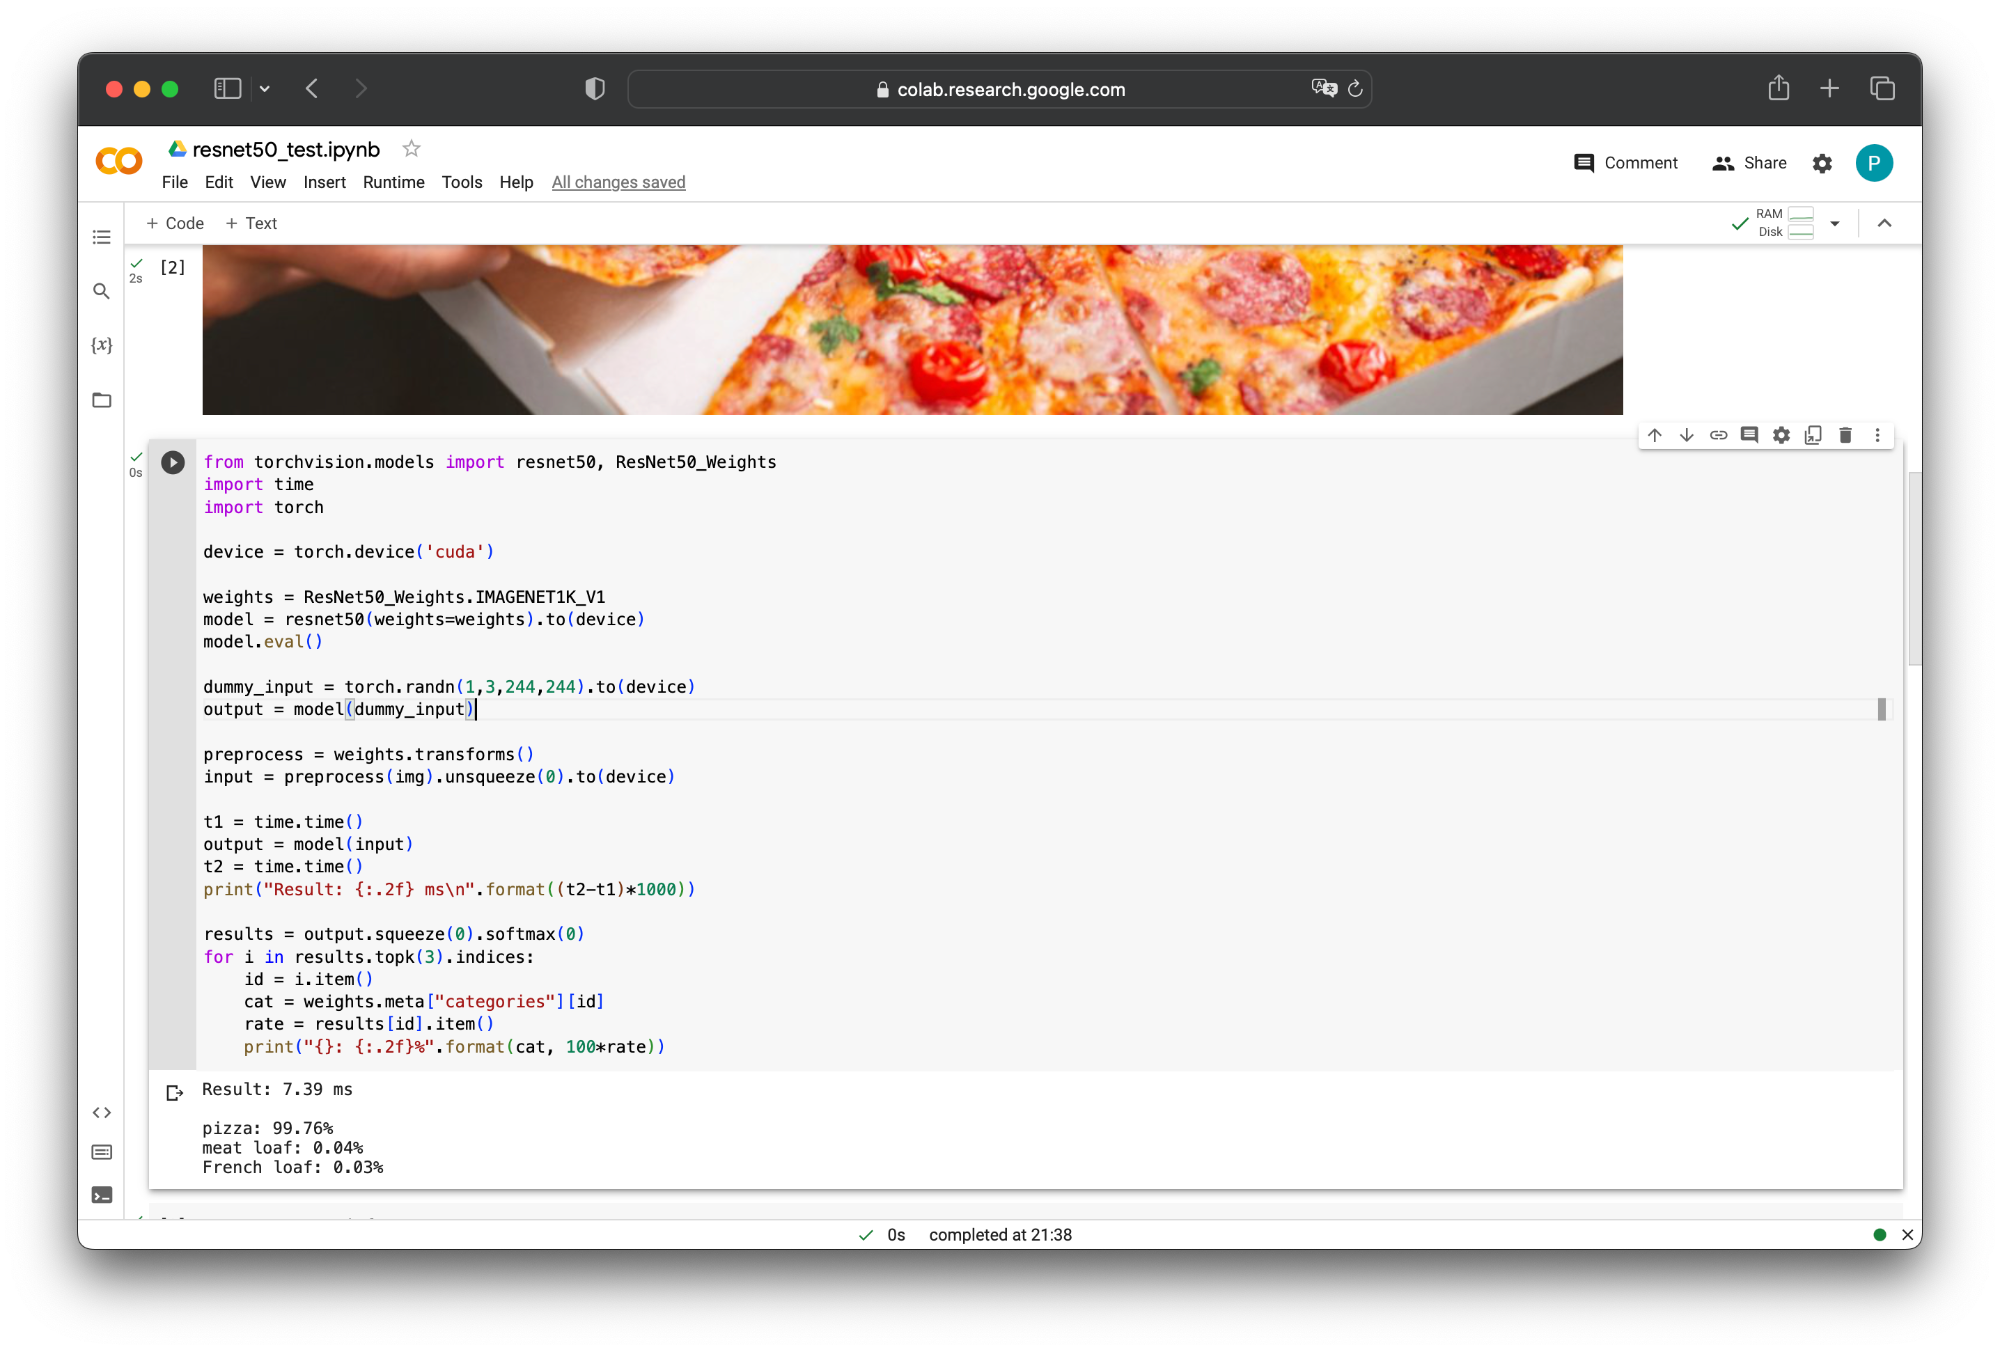Mirror the cell in a tab
This screenshot has width=2000, height=1352.
coord(1813,435)
